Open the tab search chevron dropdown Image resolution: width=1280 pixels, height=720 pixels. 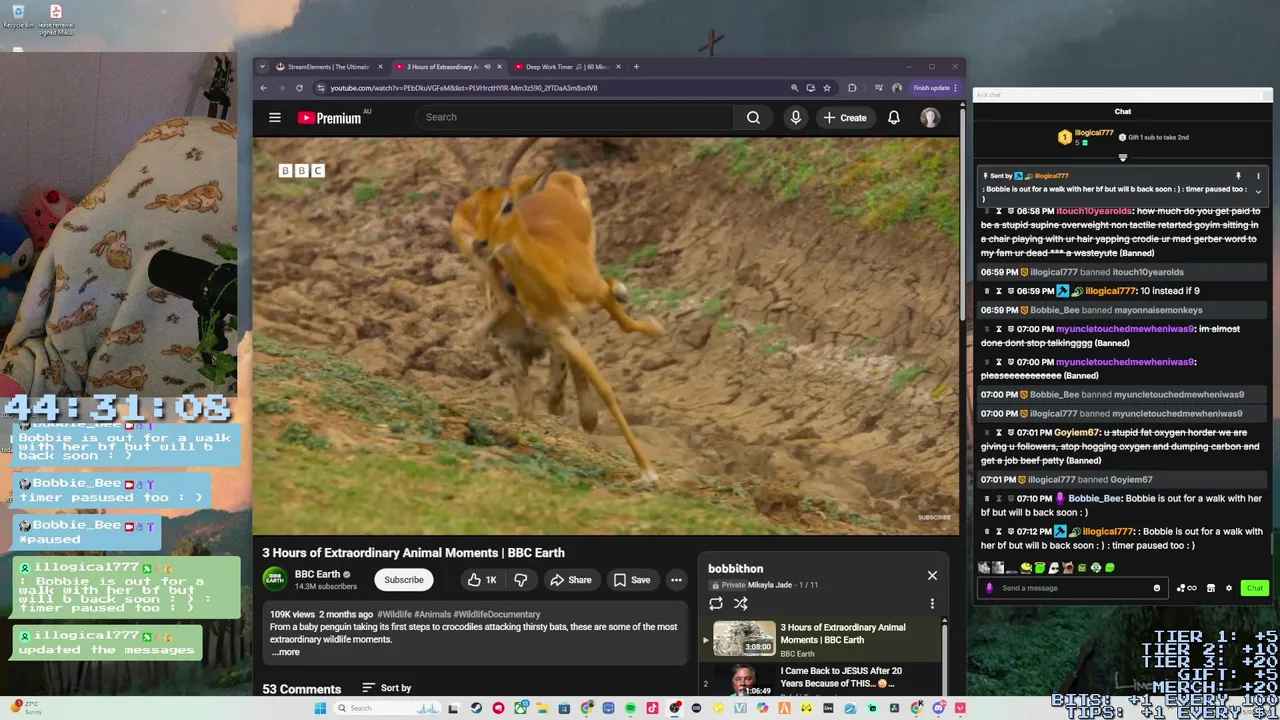262,67
